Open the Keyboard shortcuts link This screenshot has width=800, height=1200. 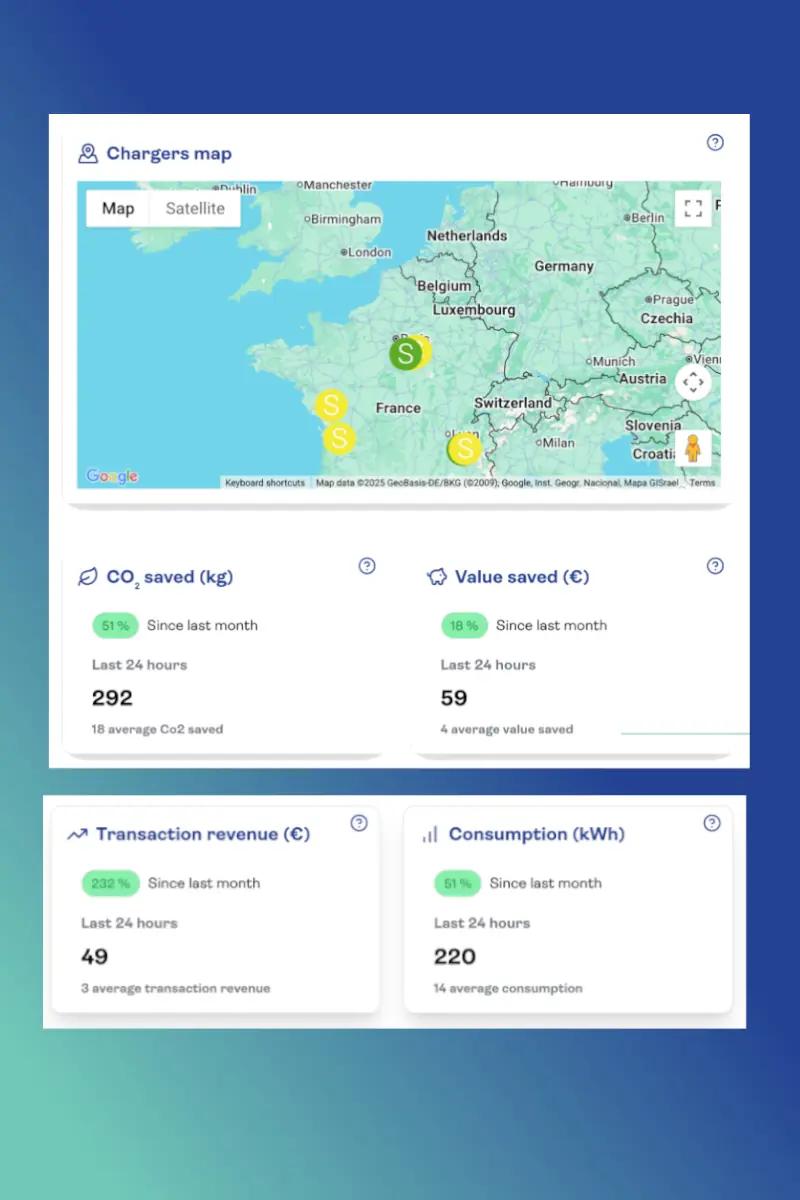point(265,483)
